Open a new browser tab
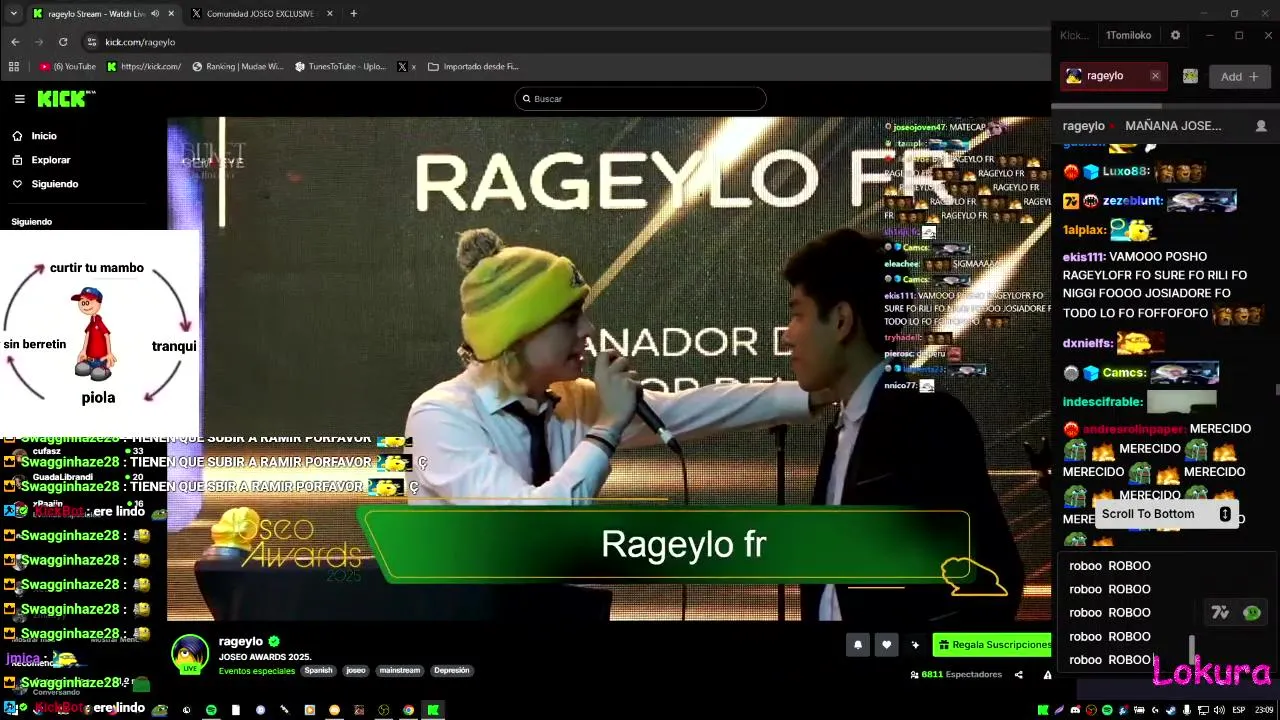Viewport: 1280px width, 720px height. (353, 13)
